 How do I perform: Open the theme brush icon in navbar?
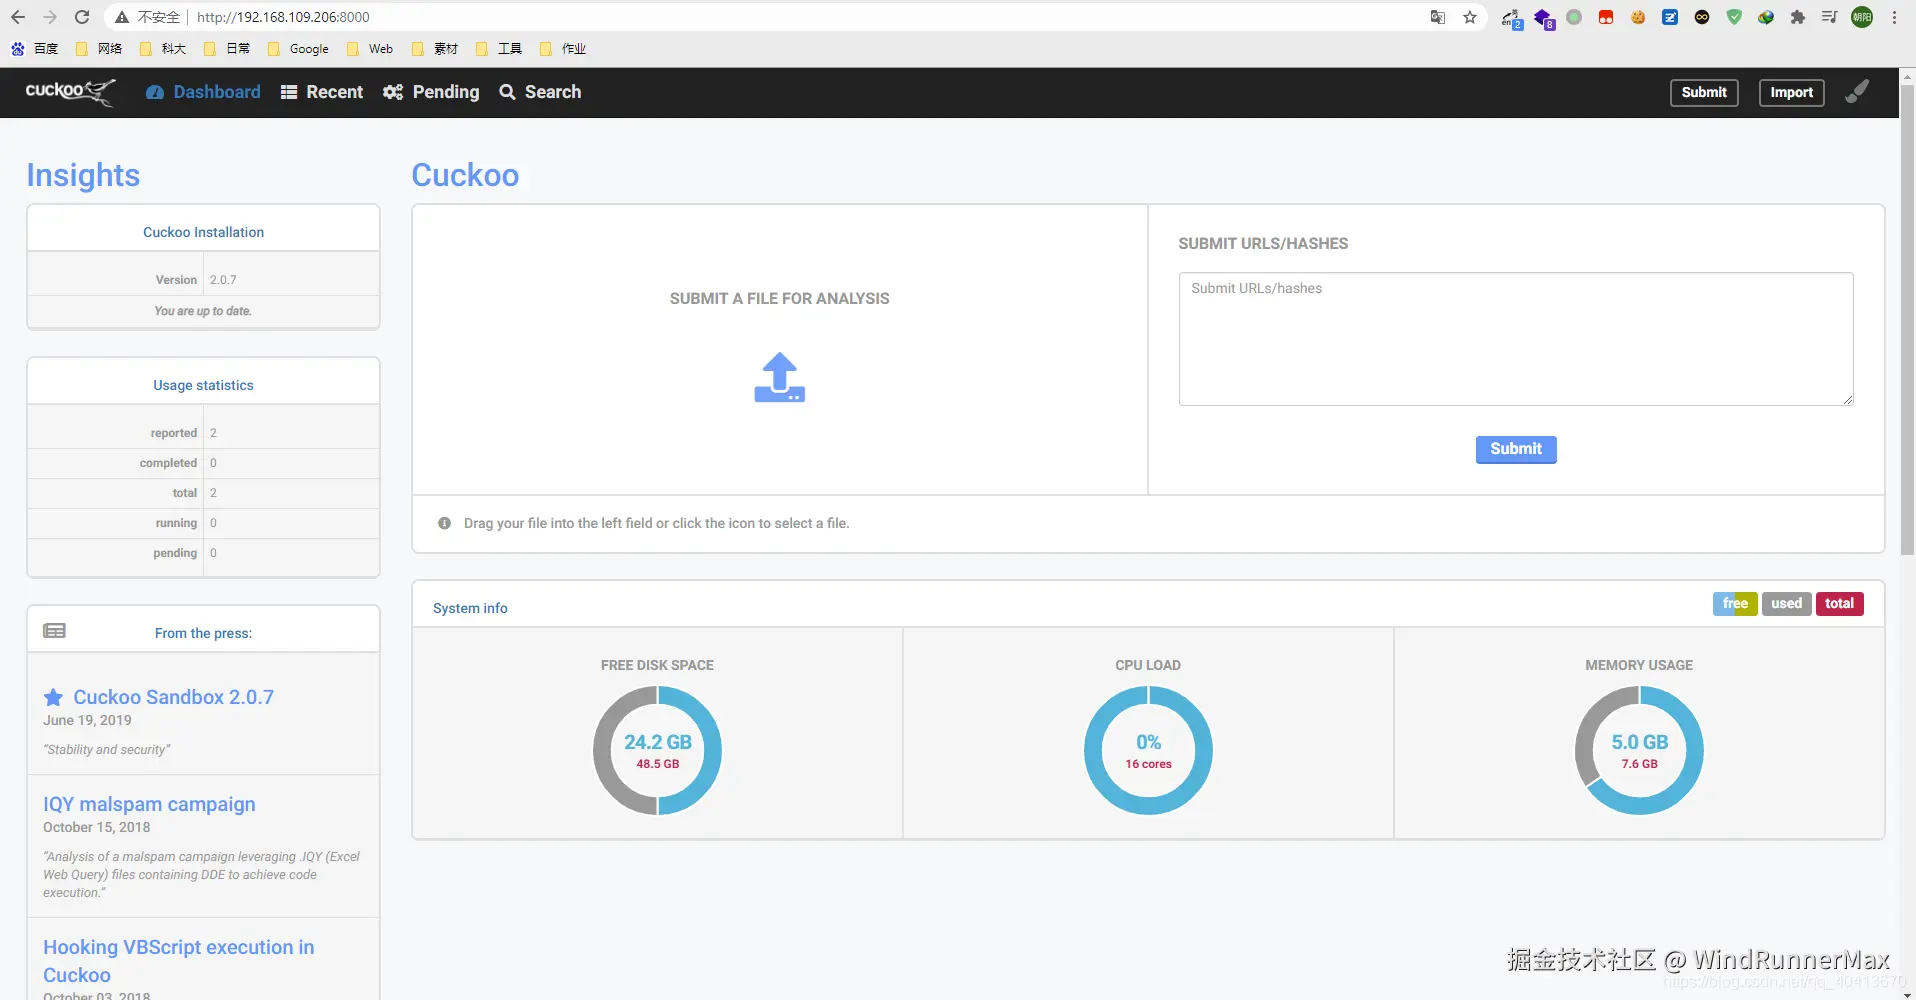[1857, 92]
